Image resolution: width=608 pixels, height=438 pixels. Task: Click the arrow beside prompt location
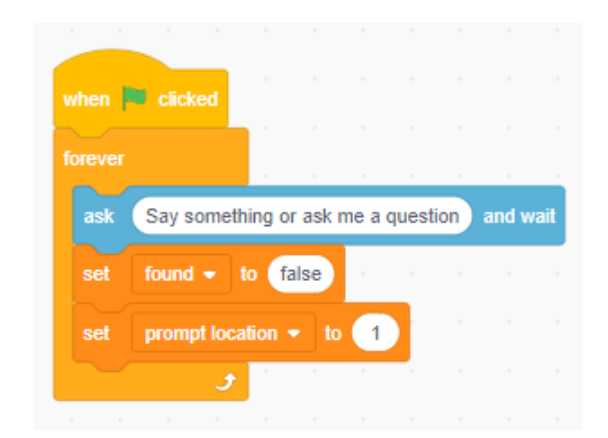point(294,334)
